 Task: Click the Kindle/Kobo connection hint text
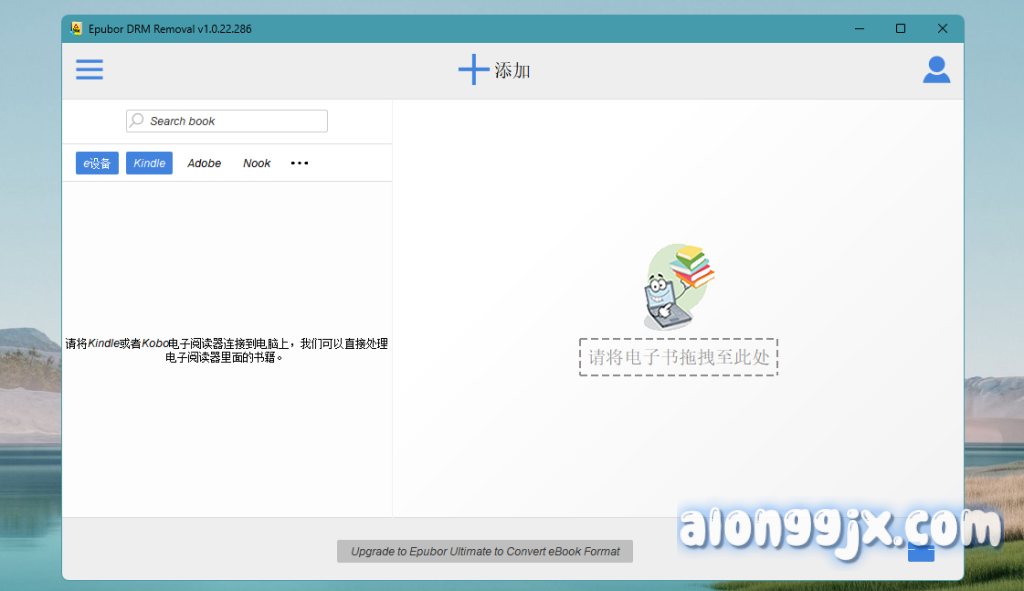tap(226, 350)
